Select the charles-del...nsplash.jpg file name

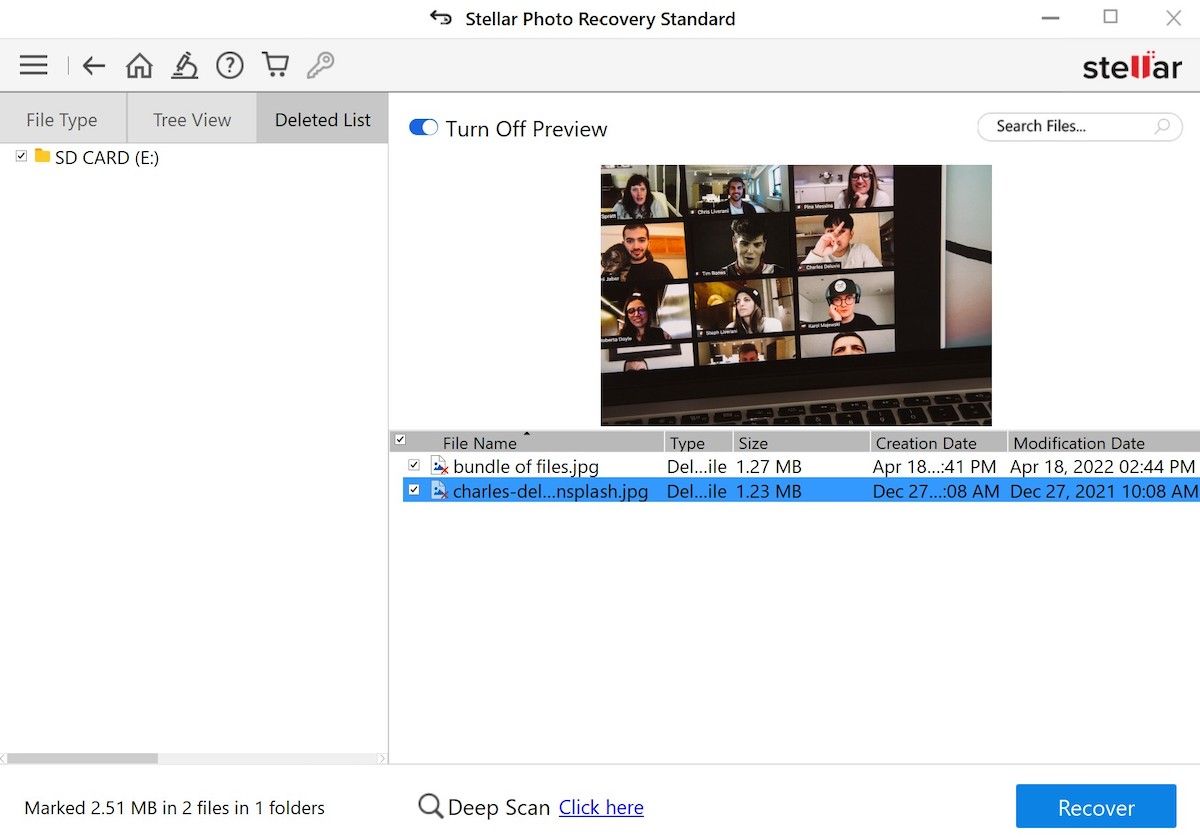click(550, 491)
